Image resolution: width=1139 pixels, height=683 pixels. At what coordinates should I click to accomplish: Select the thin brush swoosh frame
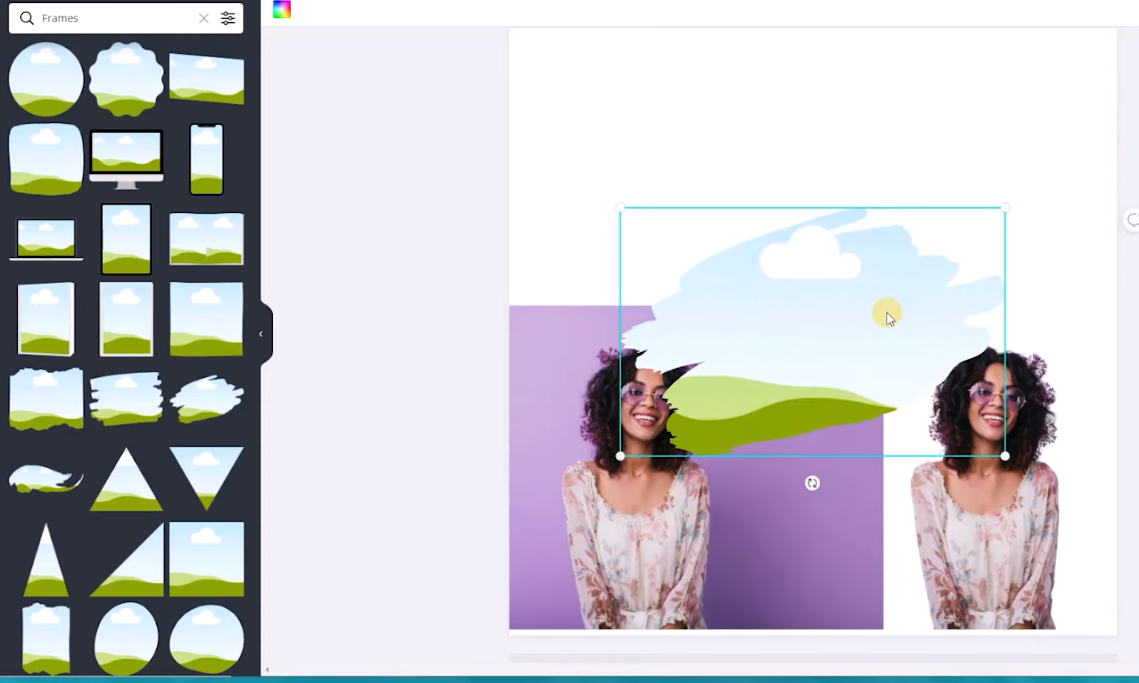(46, 479)
